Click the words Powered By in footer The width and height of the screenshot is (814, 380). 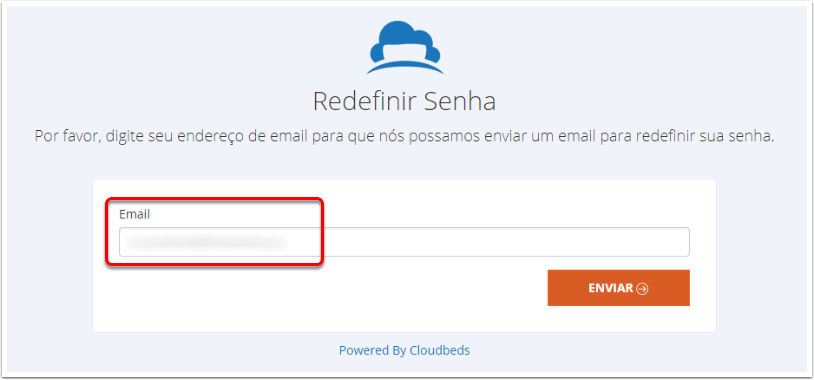coord(372,350)
